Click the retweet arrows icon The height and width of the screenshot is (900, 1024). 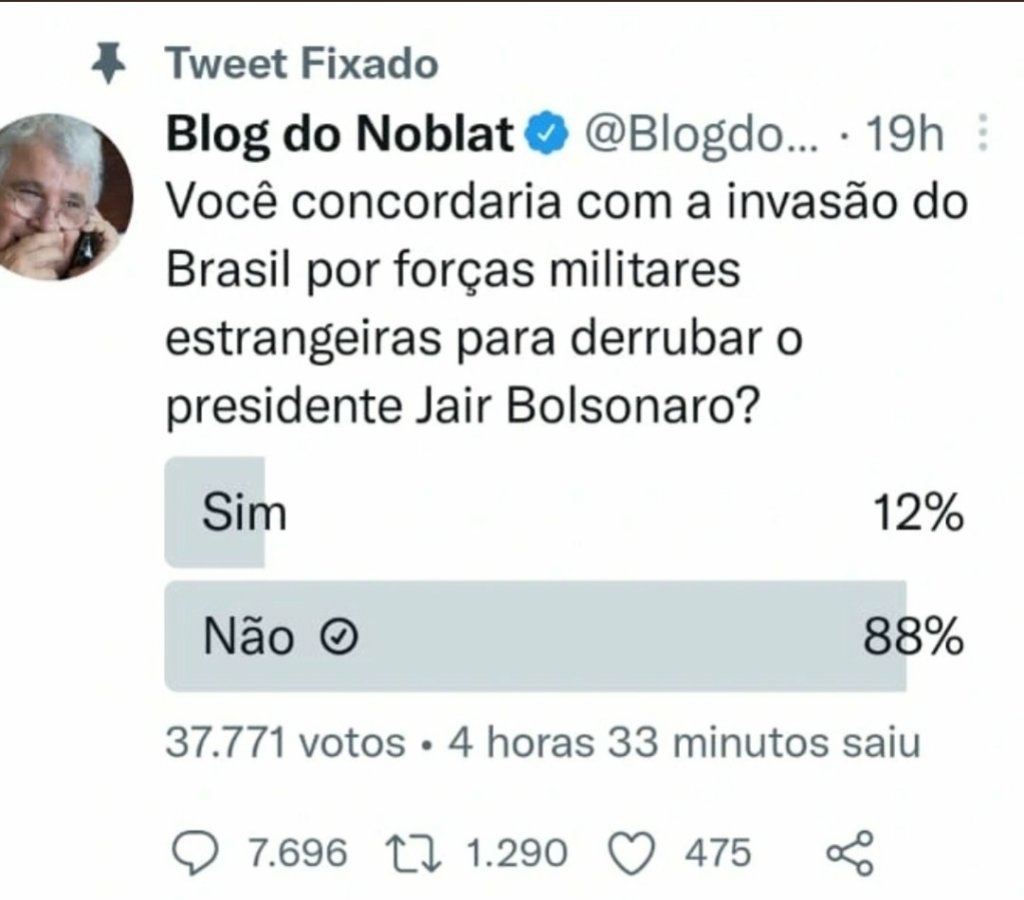(x=413, y=853)
